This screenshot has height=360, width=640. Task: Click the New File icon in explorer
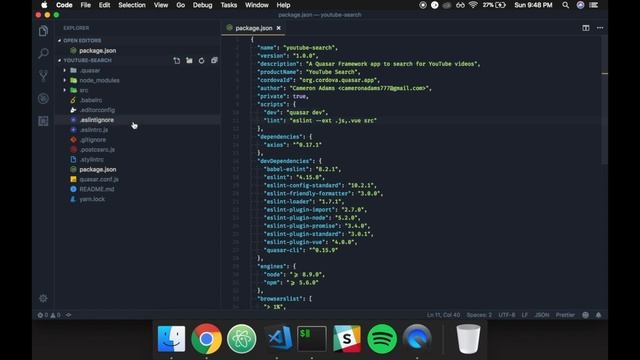(176, 60)
